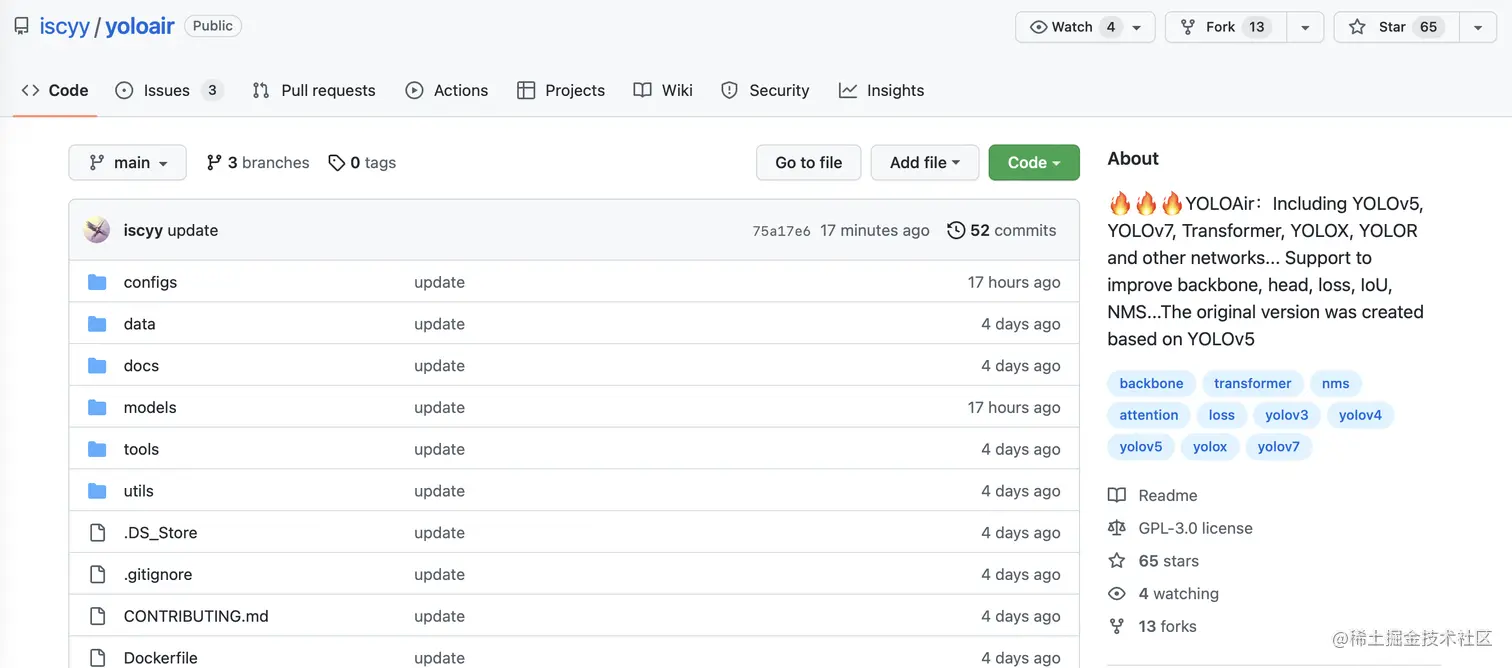Click the Readme book icon in About

[1117, 495]
